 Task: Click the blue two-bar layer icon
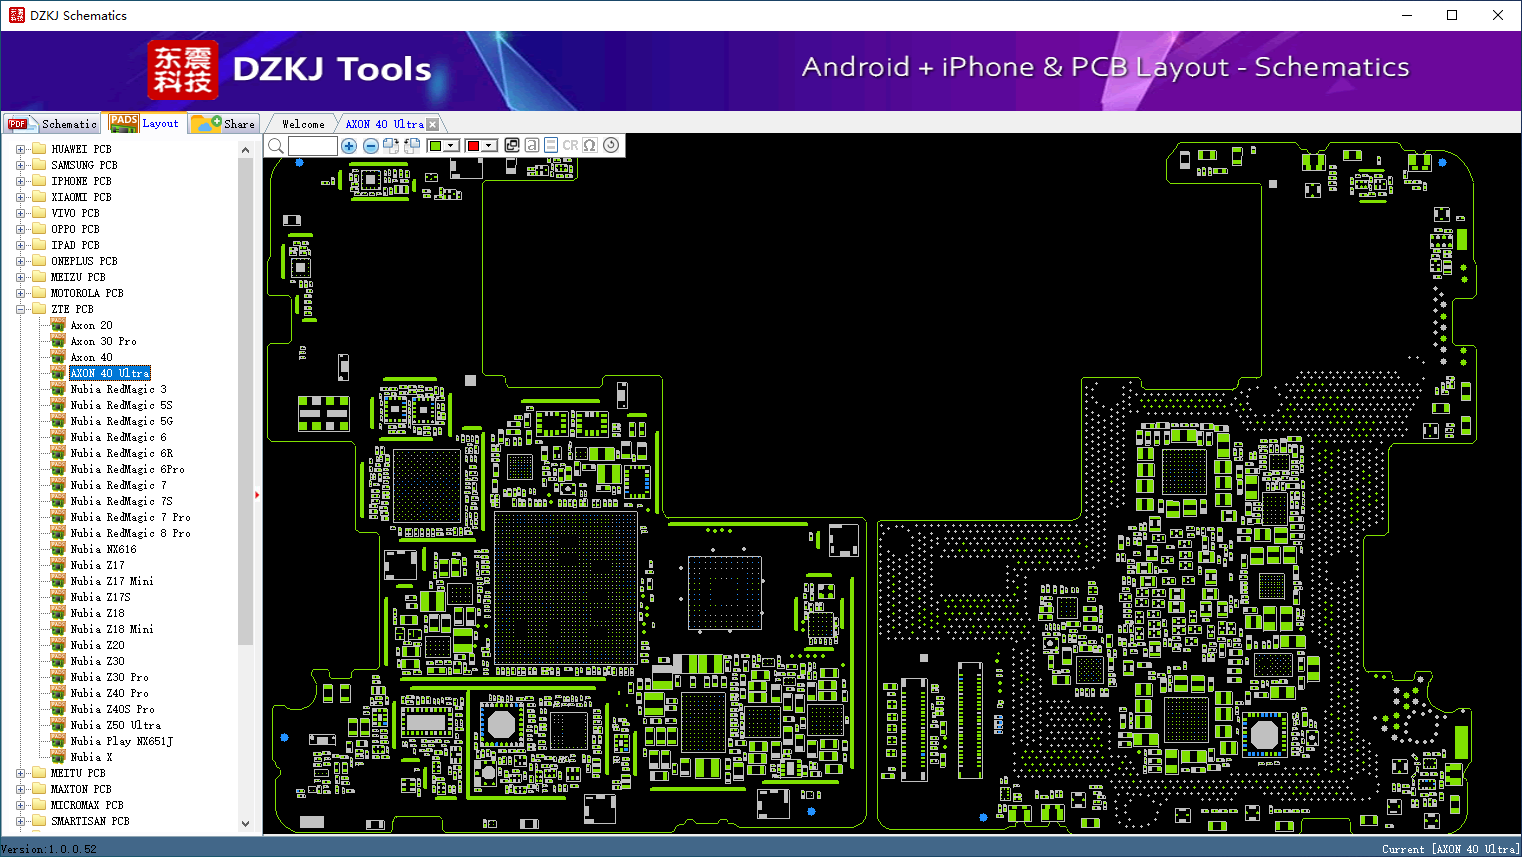[551, 145]
